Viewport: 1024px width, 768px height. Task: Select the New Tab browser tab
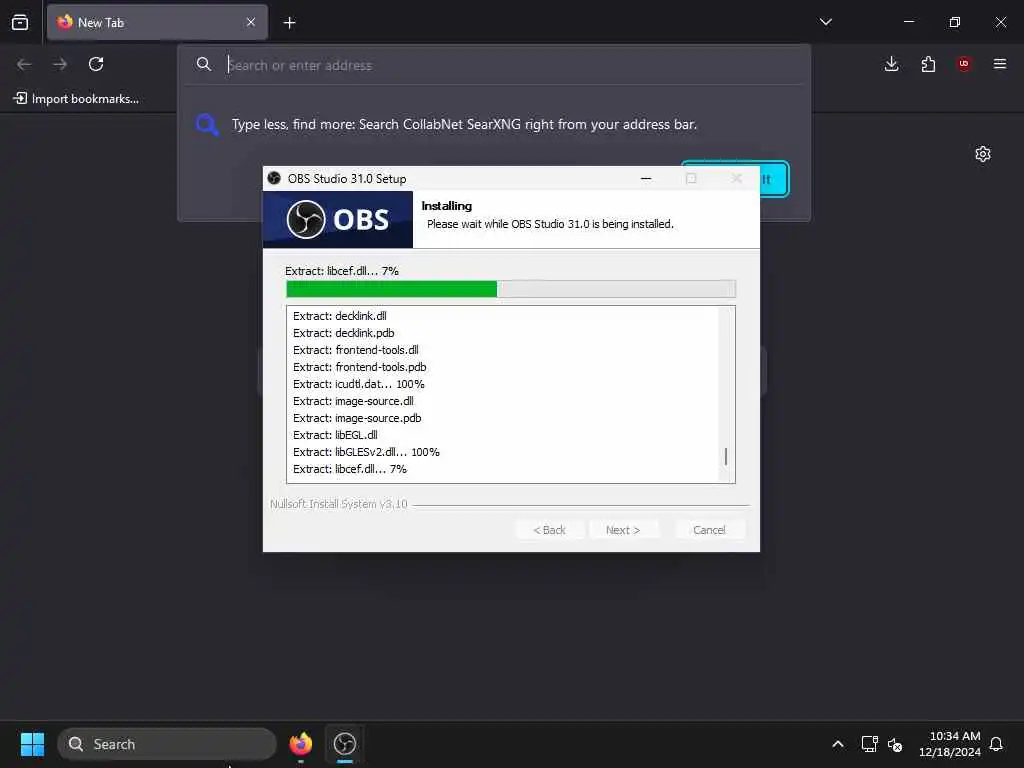[x=157, y=22]
